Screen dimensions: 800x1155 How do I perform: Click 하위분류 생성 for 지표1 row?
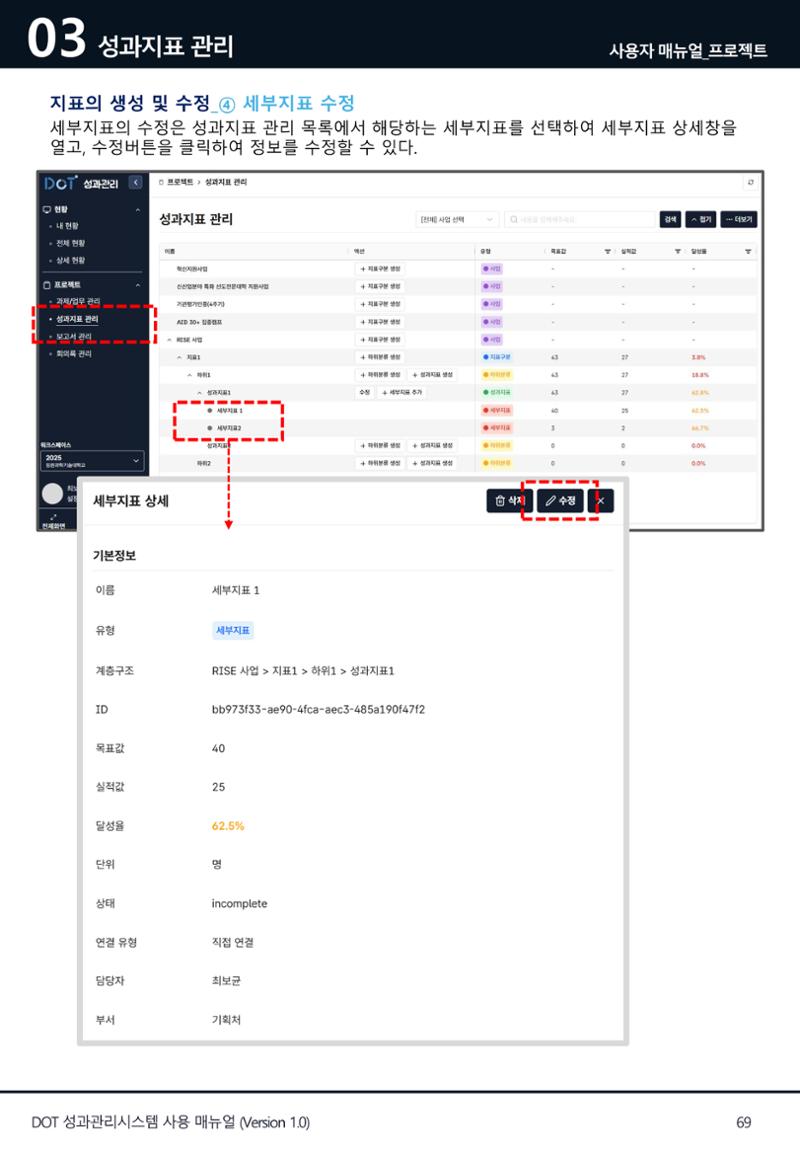point(380,357)
